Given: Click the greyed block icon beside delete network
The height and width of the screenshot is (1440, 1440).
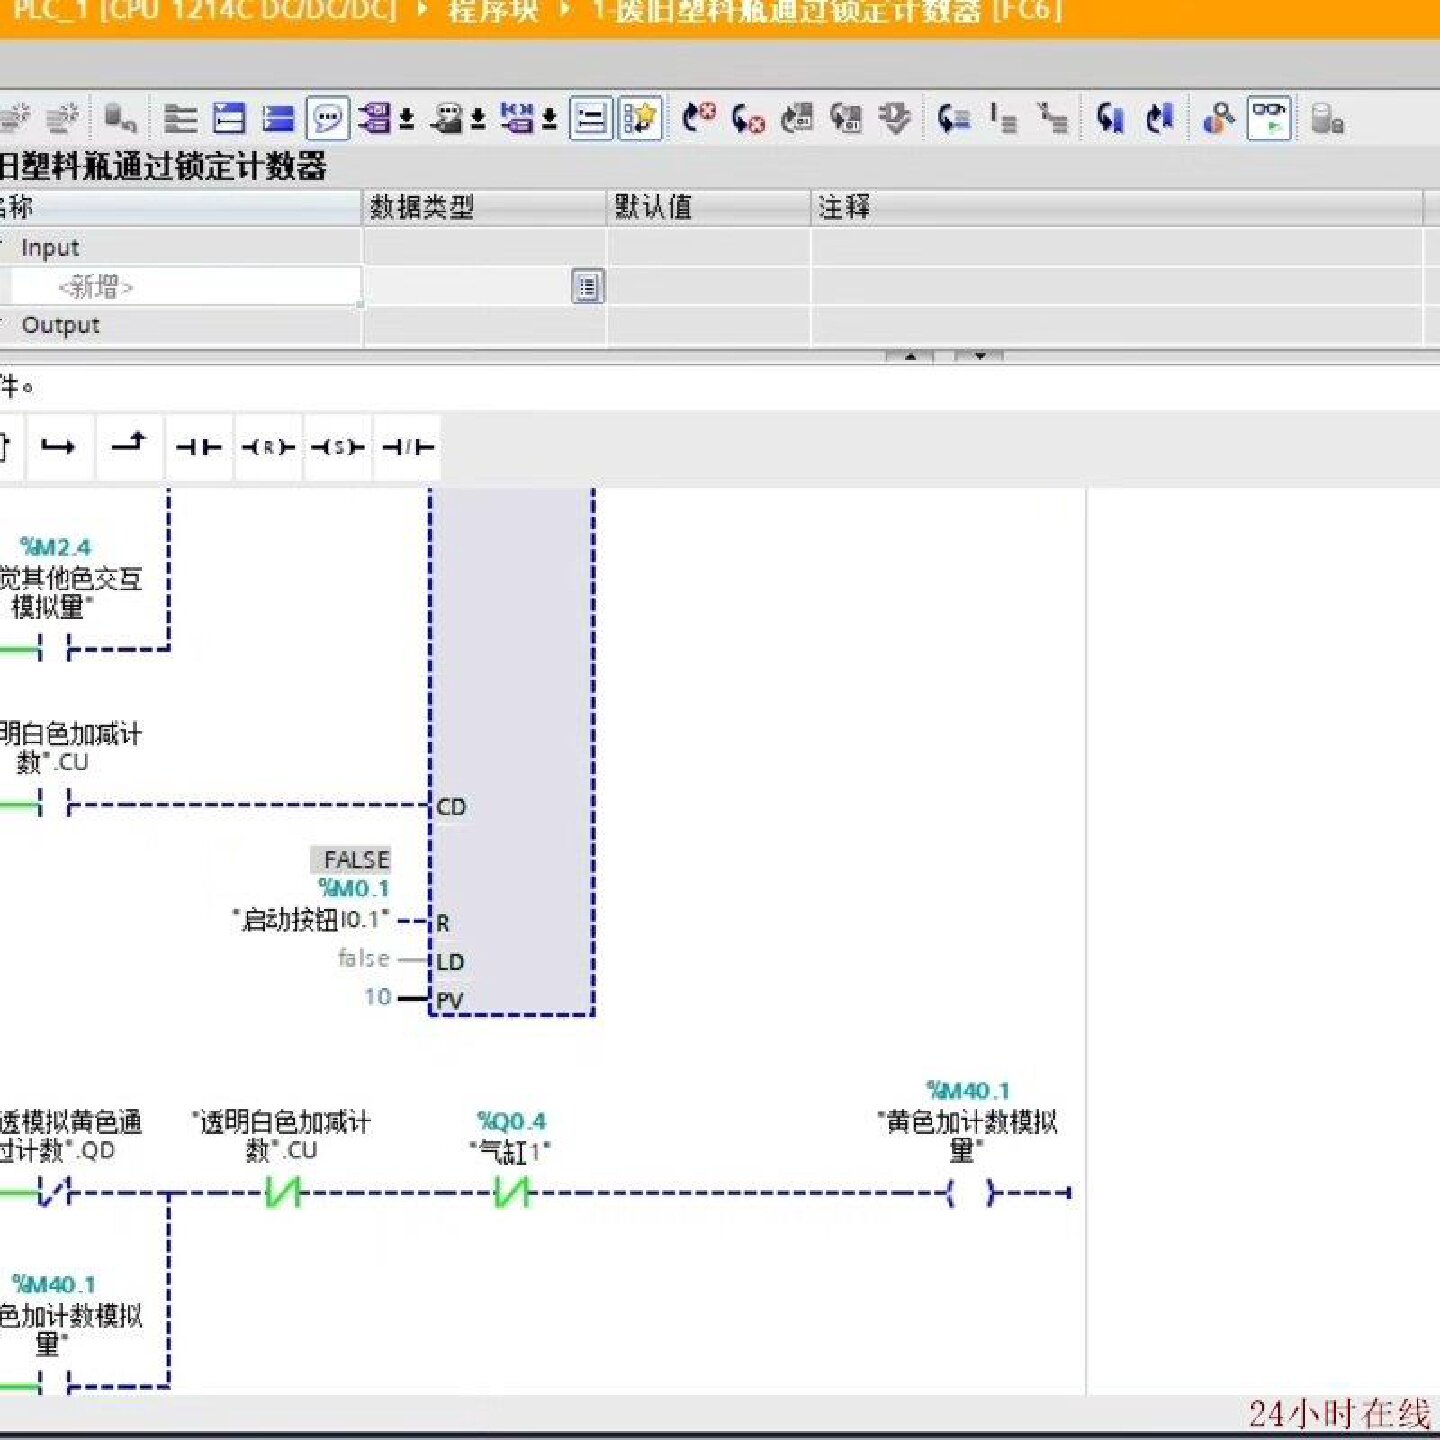Looking at the screenshot, I should tap(120, 119).
